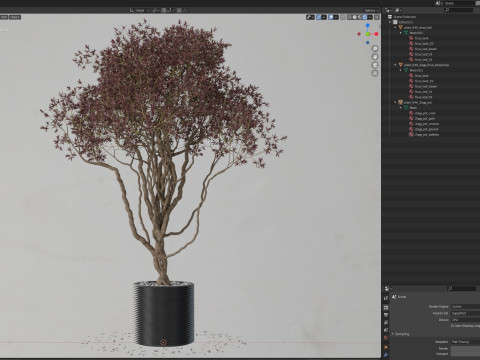Select plant_040_Zapp_pot in outliner
The width and height of the screenshot is (480, 360).
click(x=418, y=102)
